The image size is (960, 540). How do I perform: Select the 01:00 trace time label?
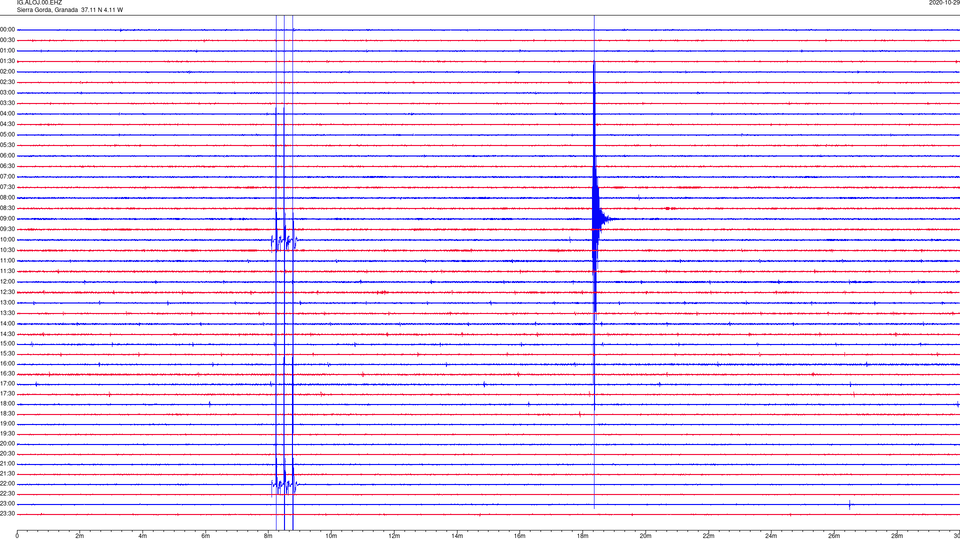pos(8,51)
